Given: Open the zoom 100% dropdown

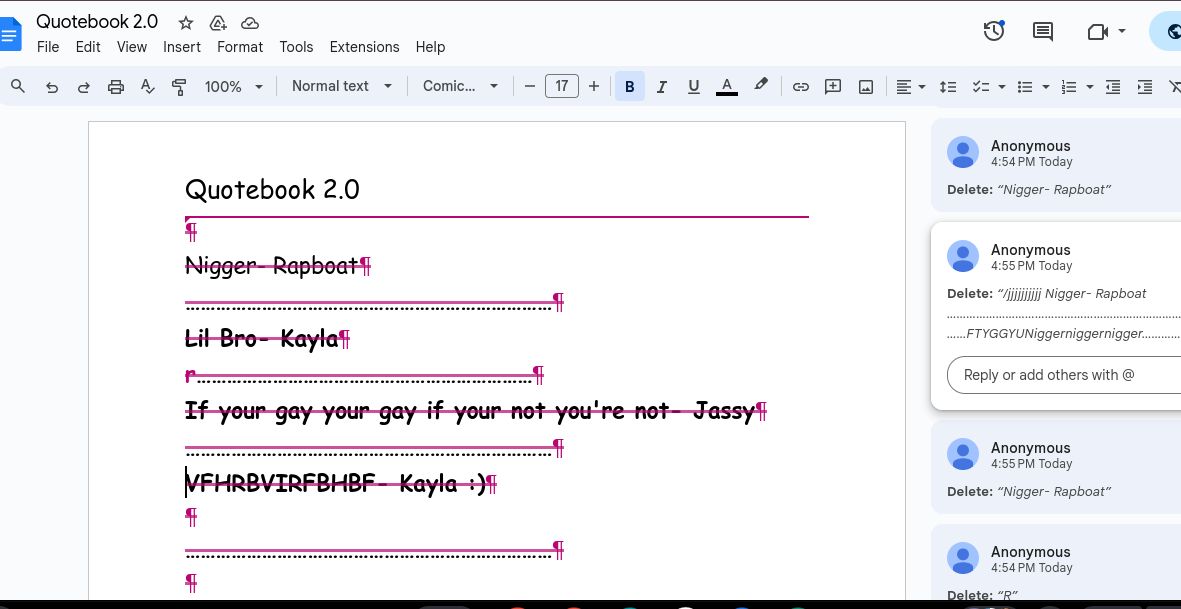Looking at the screenshot, I should [233, 87].
